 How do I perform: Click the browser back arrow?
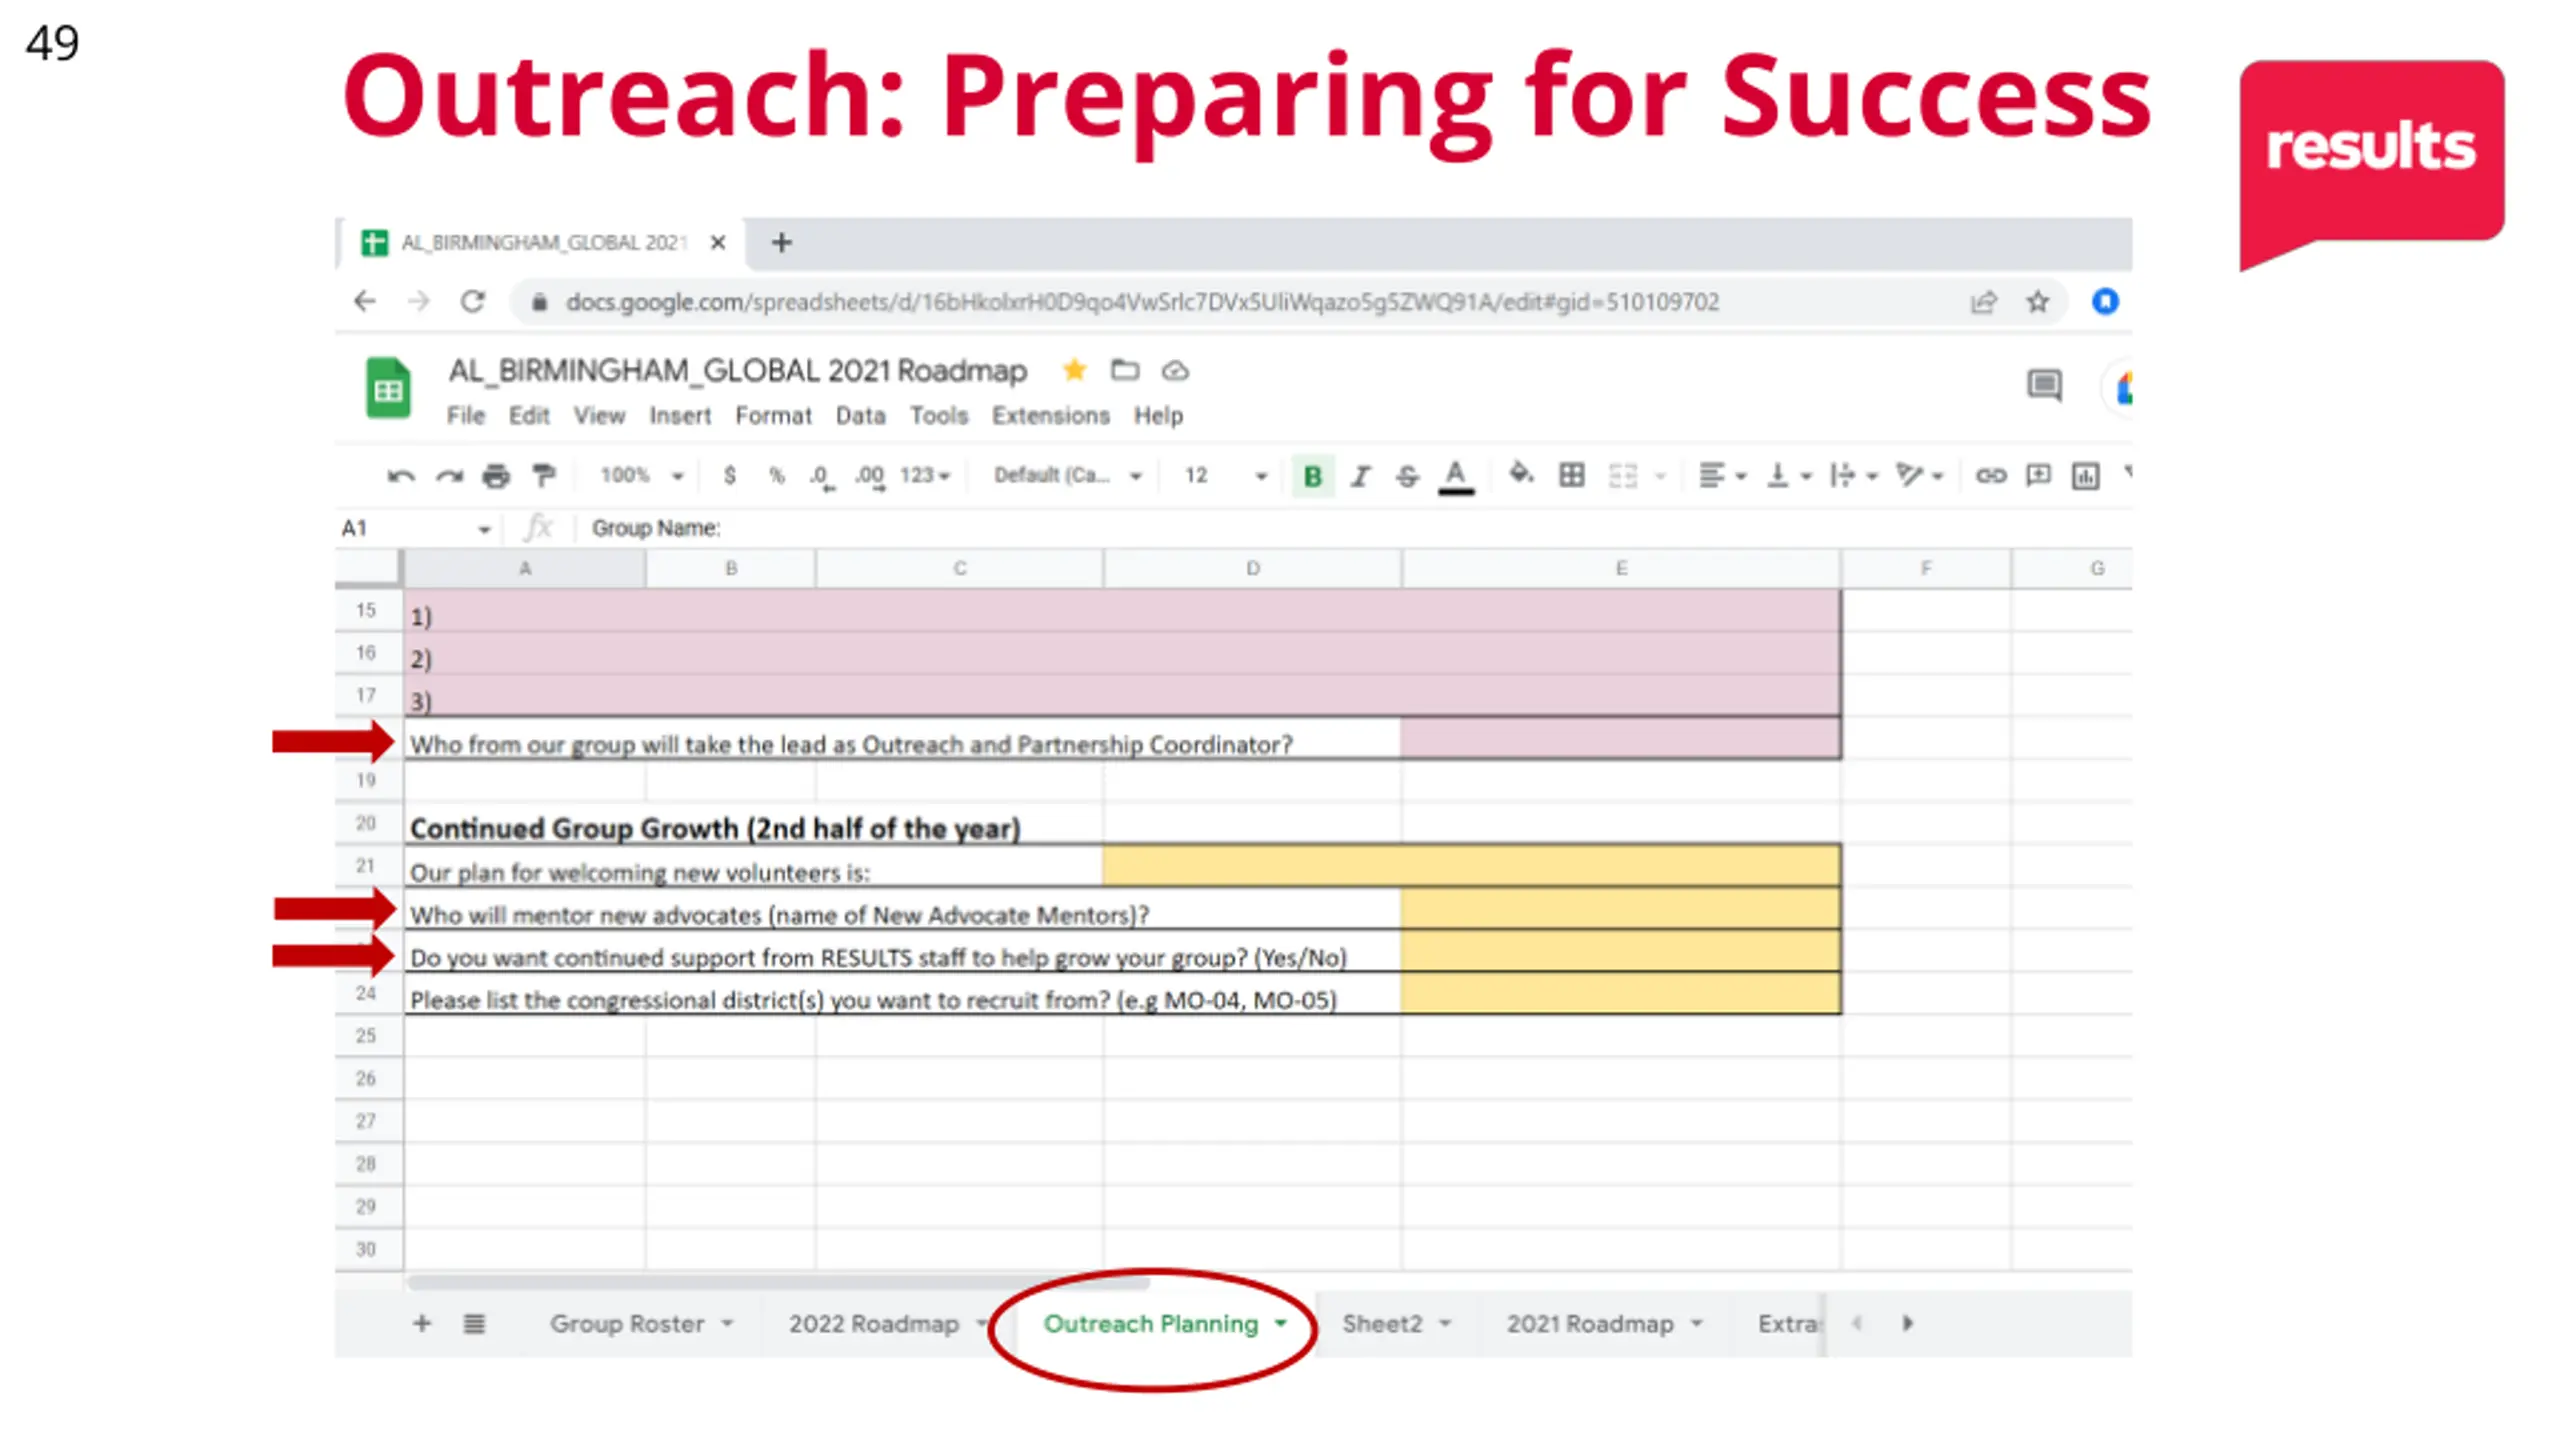(x=365, y=301)
